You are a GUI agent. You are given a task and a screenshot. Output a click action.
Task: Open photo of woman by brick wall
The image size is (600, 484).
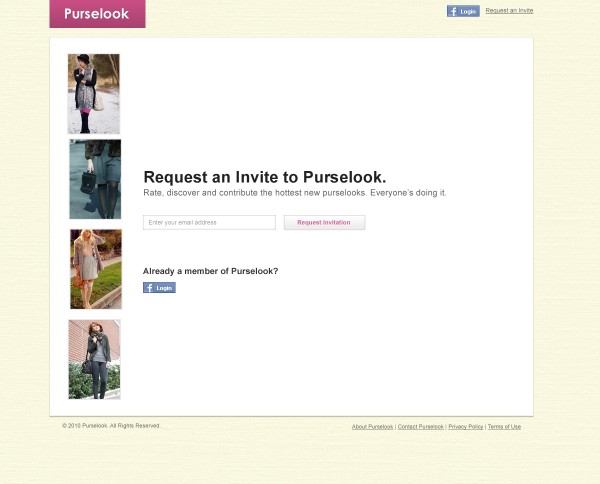pos(95,360)
